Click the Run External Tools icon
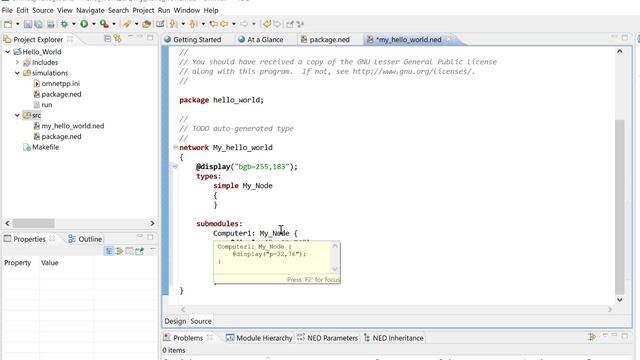 click(x=104, y=24)
